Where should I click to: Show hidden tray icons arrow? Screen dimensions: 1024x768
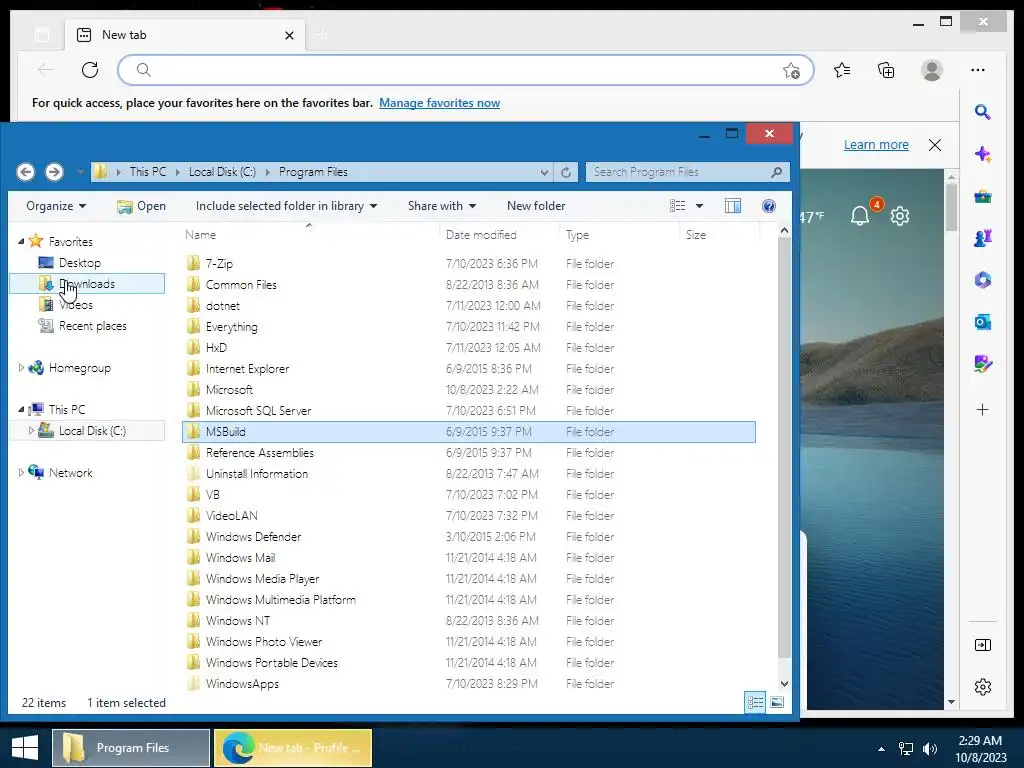tap(882, 749)
